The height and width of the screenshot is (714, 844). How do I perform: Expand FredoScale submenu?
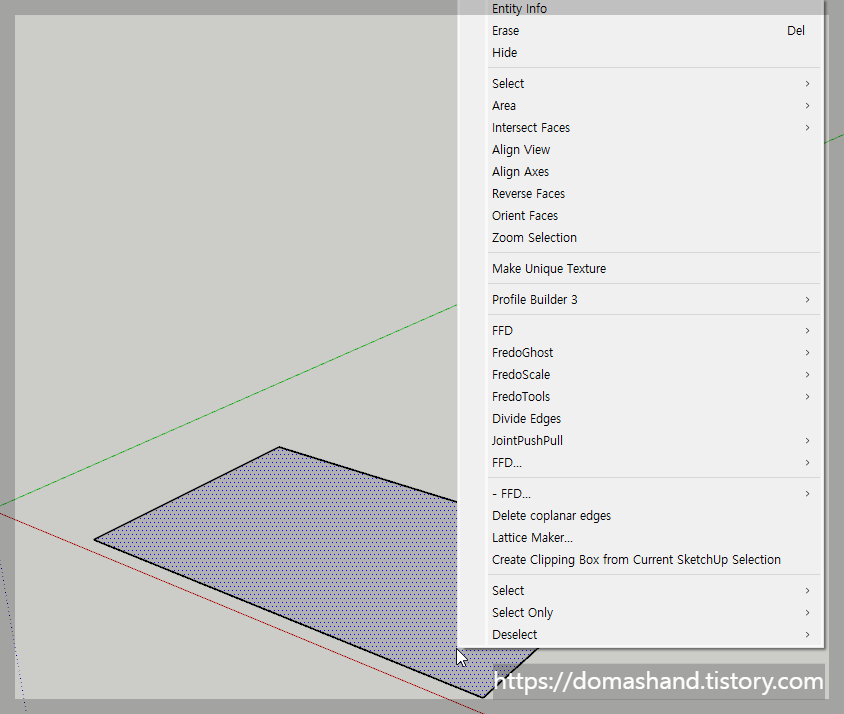pyautogui.click(x=640, y=375)
